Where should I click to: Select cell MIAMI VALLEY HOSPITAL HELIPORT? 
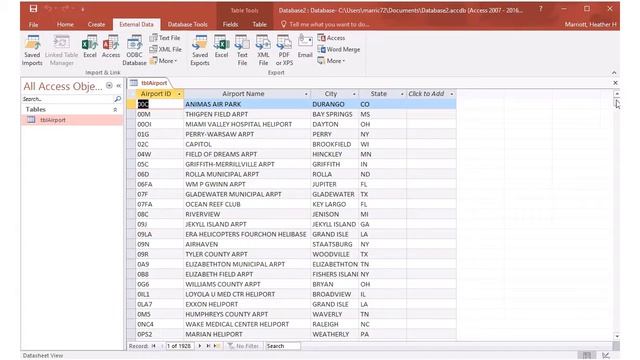coord(247,124)
